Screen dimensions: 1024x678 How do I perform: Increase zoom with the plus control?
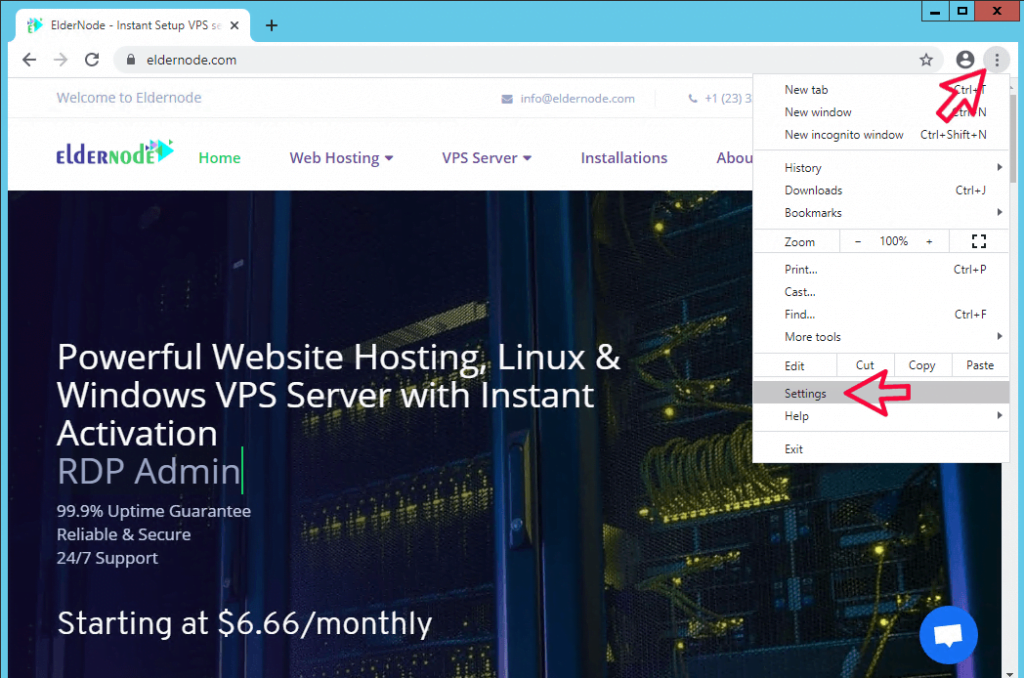(930, 241)
